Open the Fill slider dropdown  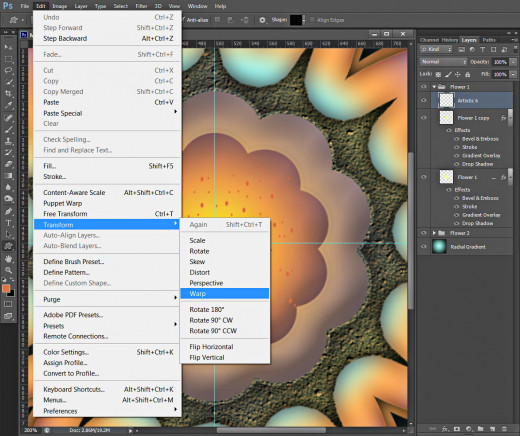click(x=513, y=74)
